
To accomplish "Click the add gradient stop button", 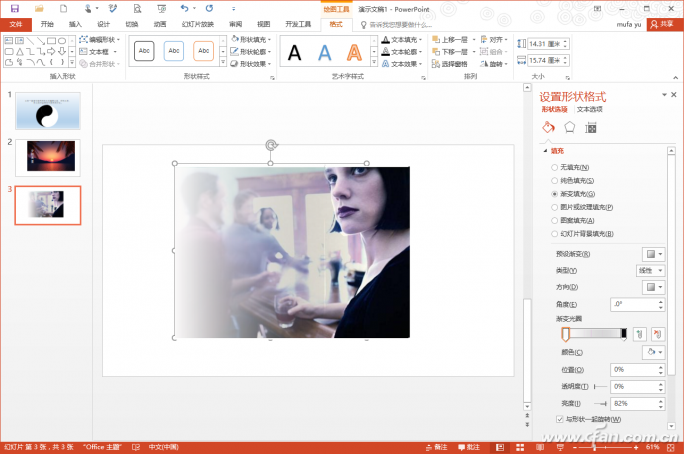I will tap(640, 333).
